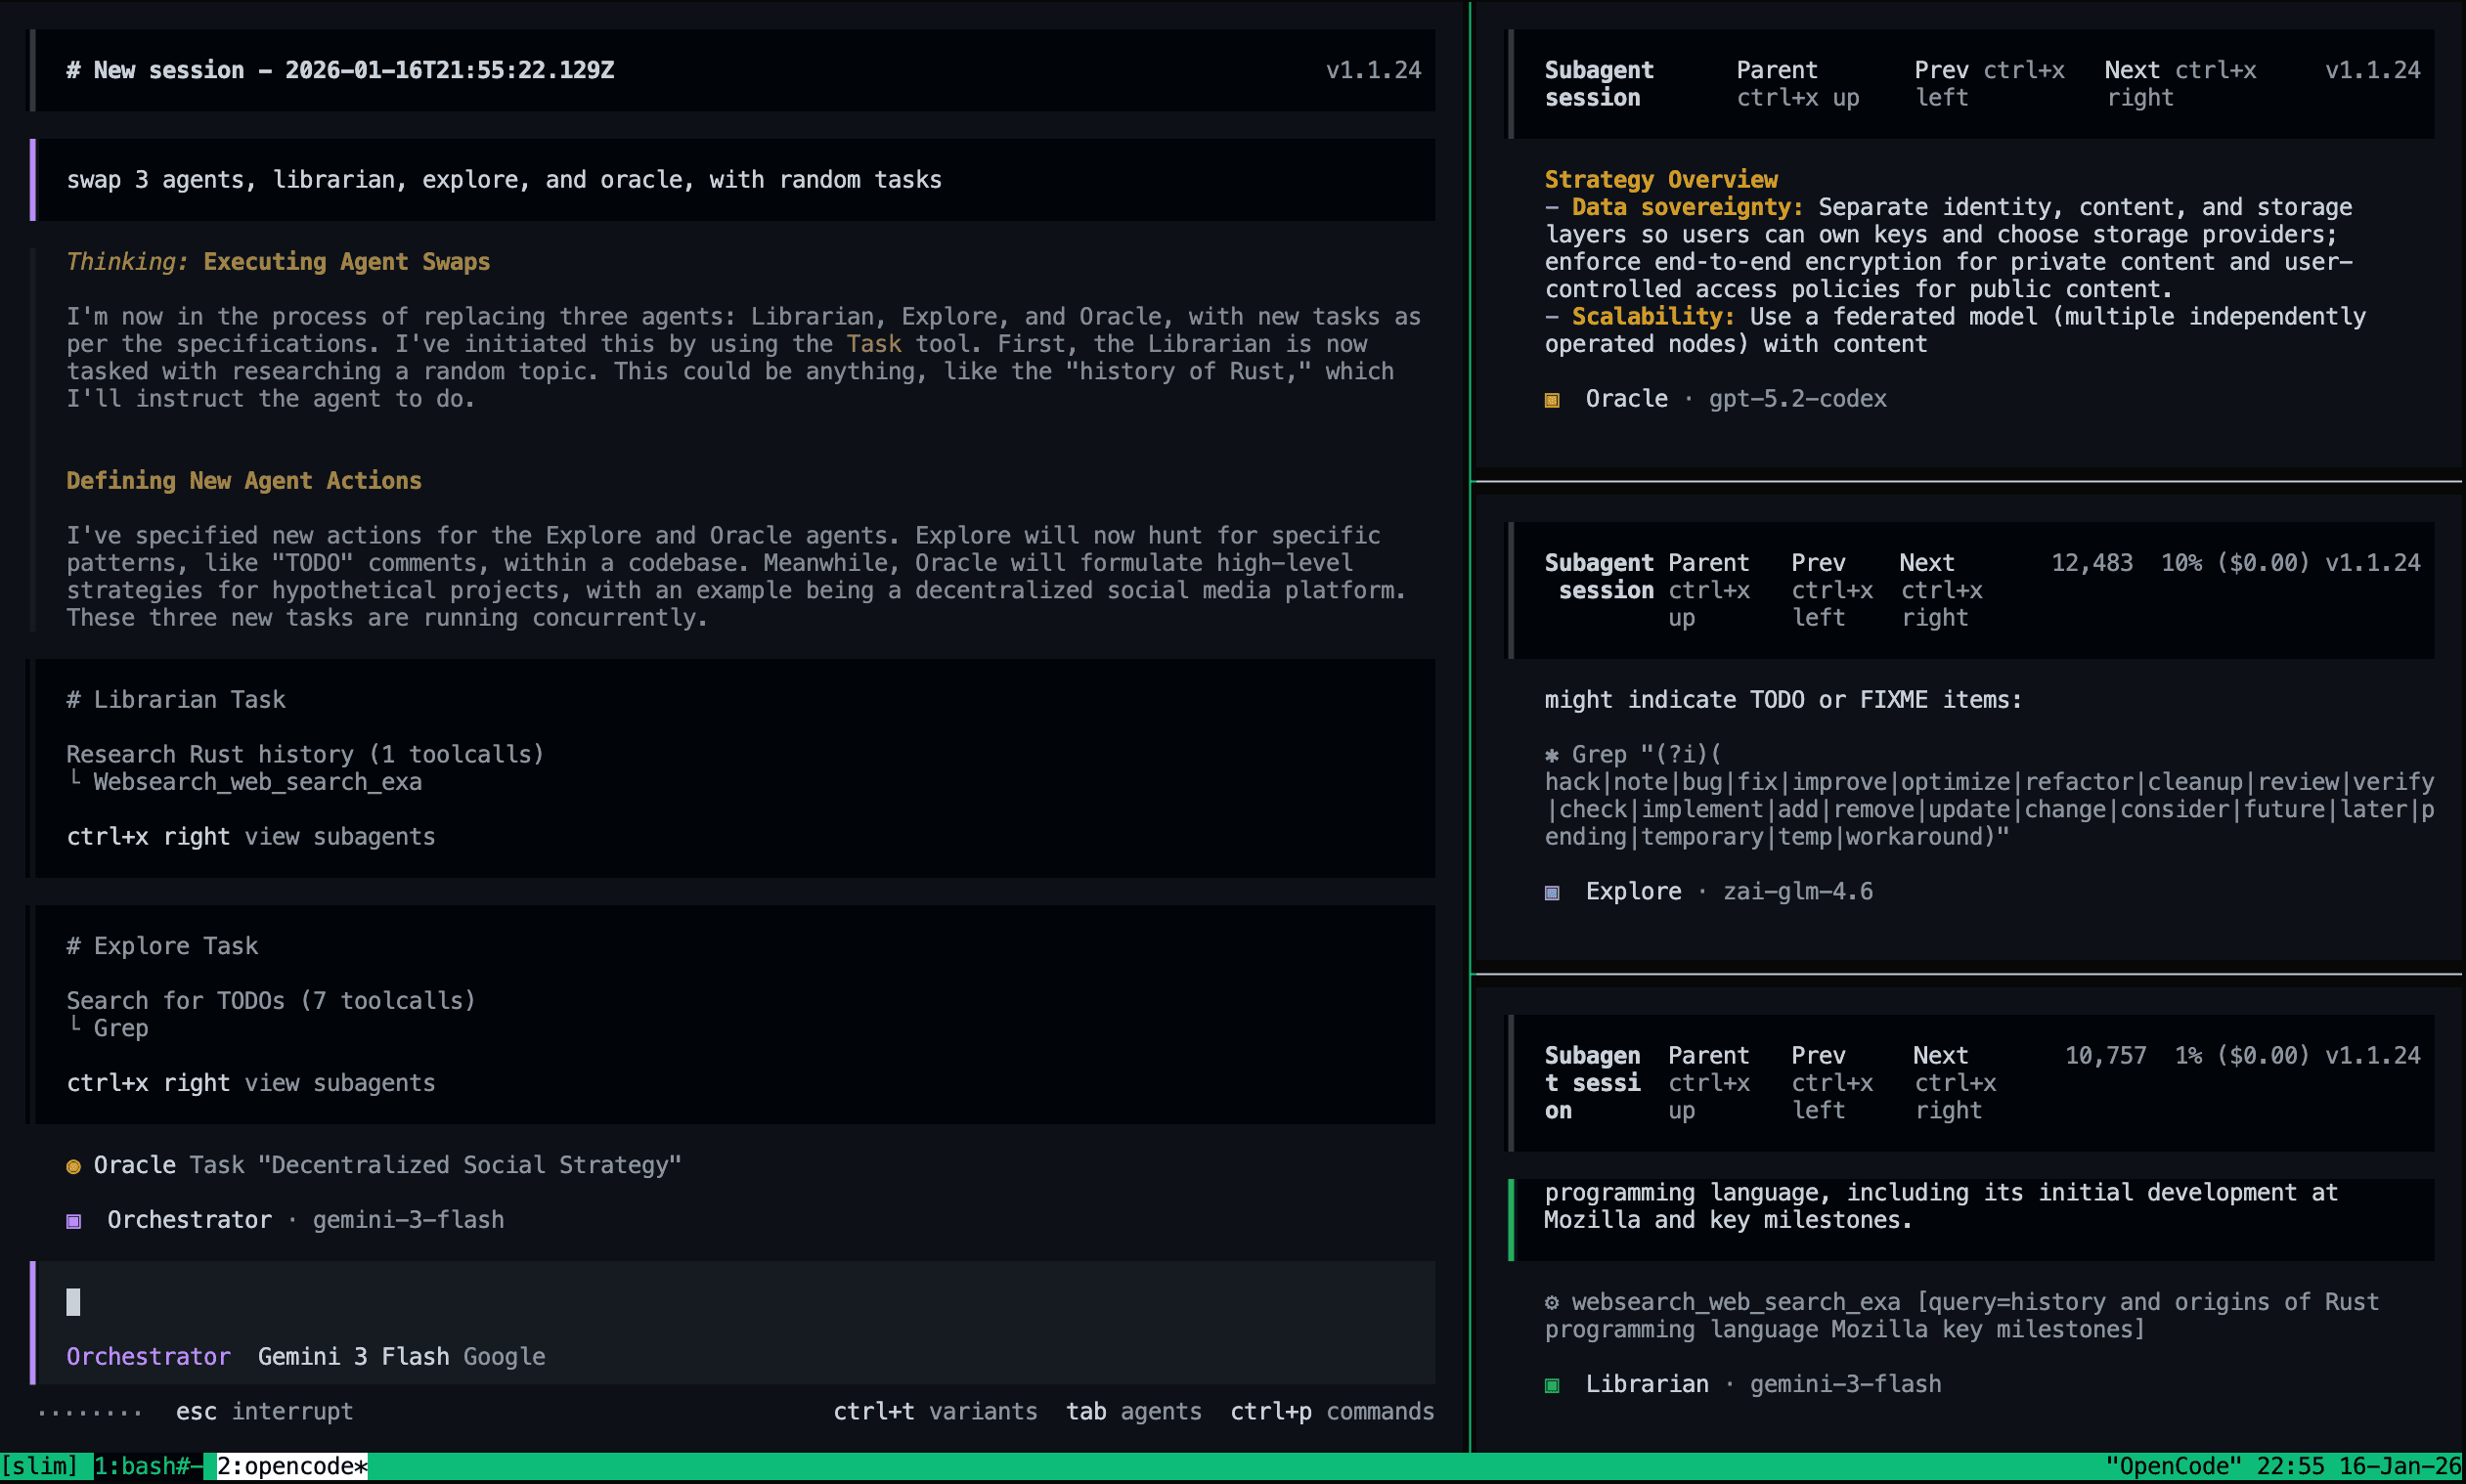Viewport: 2466px width, 1484px height.
Task: Expand the Explore Task block
Action: click(x=162, y=945)
